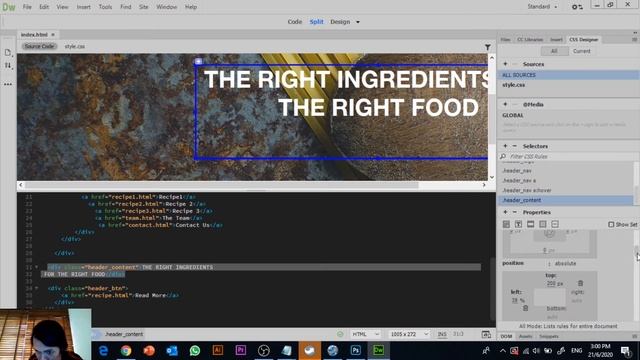Add a new CSS property
Viewport: 640px width, 360px height.
tap(505, 212)
